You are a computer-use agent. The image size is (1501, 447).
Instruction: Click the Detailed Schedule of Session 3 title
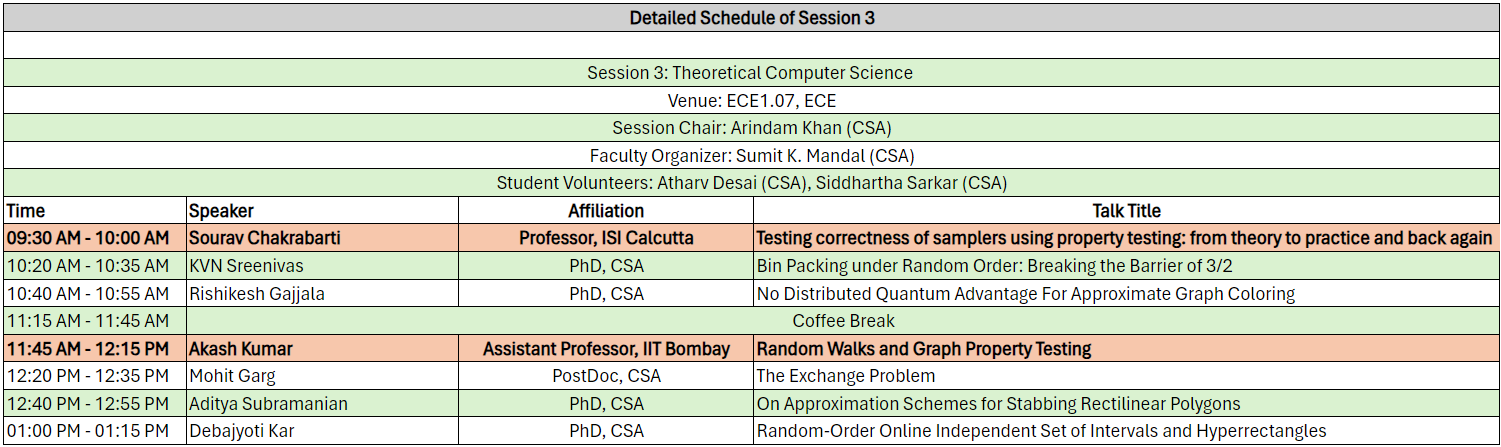750,18
